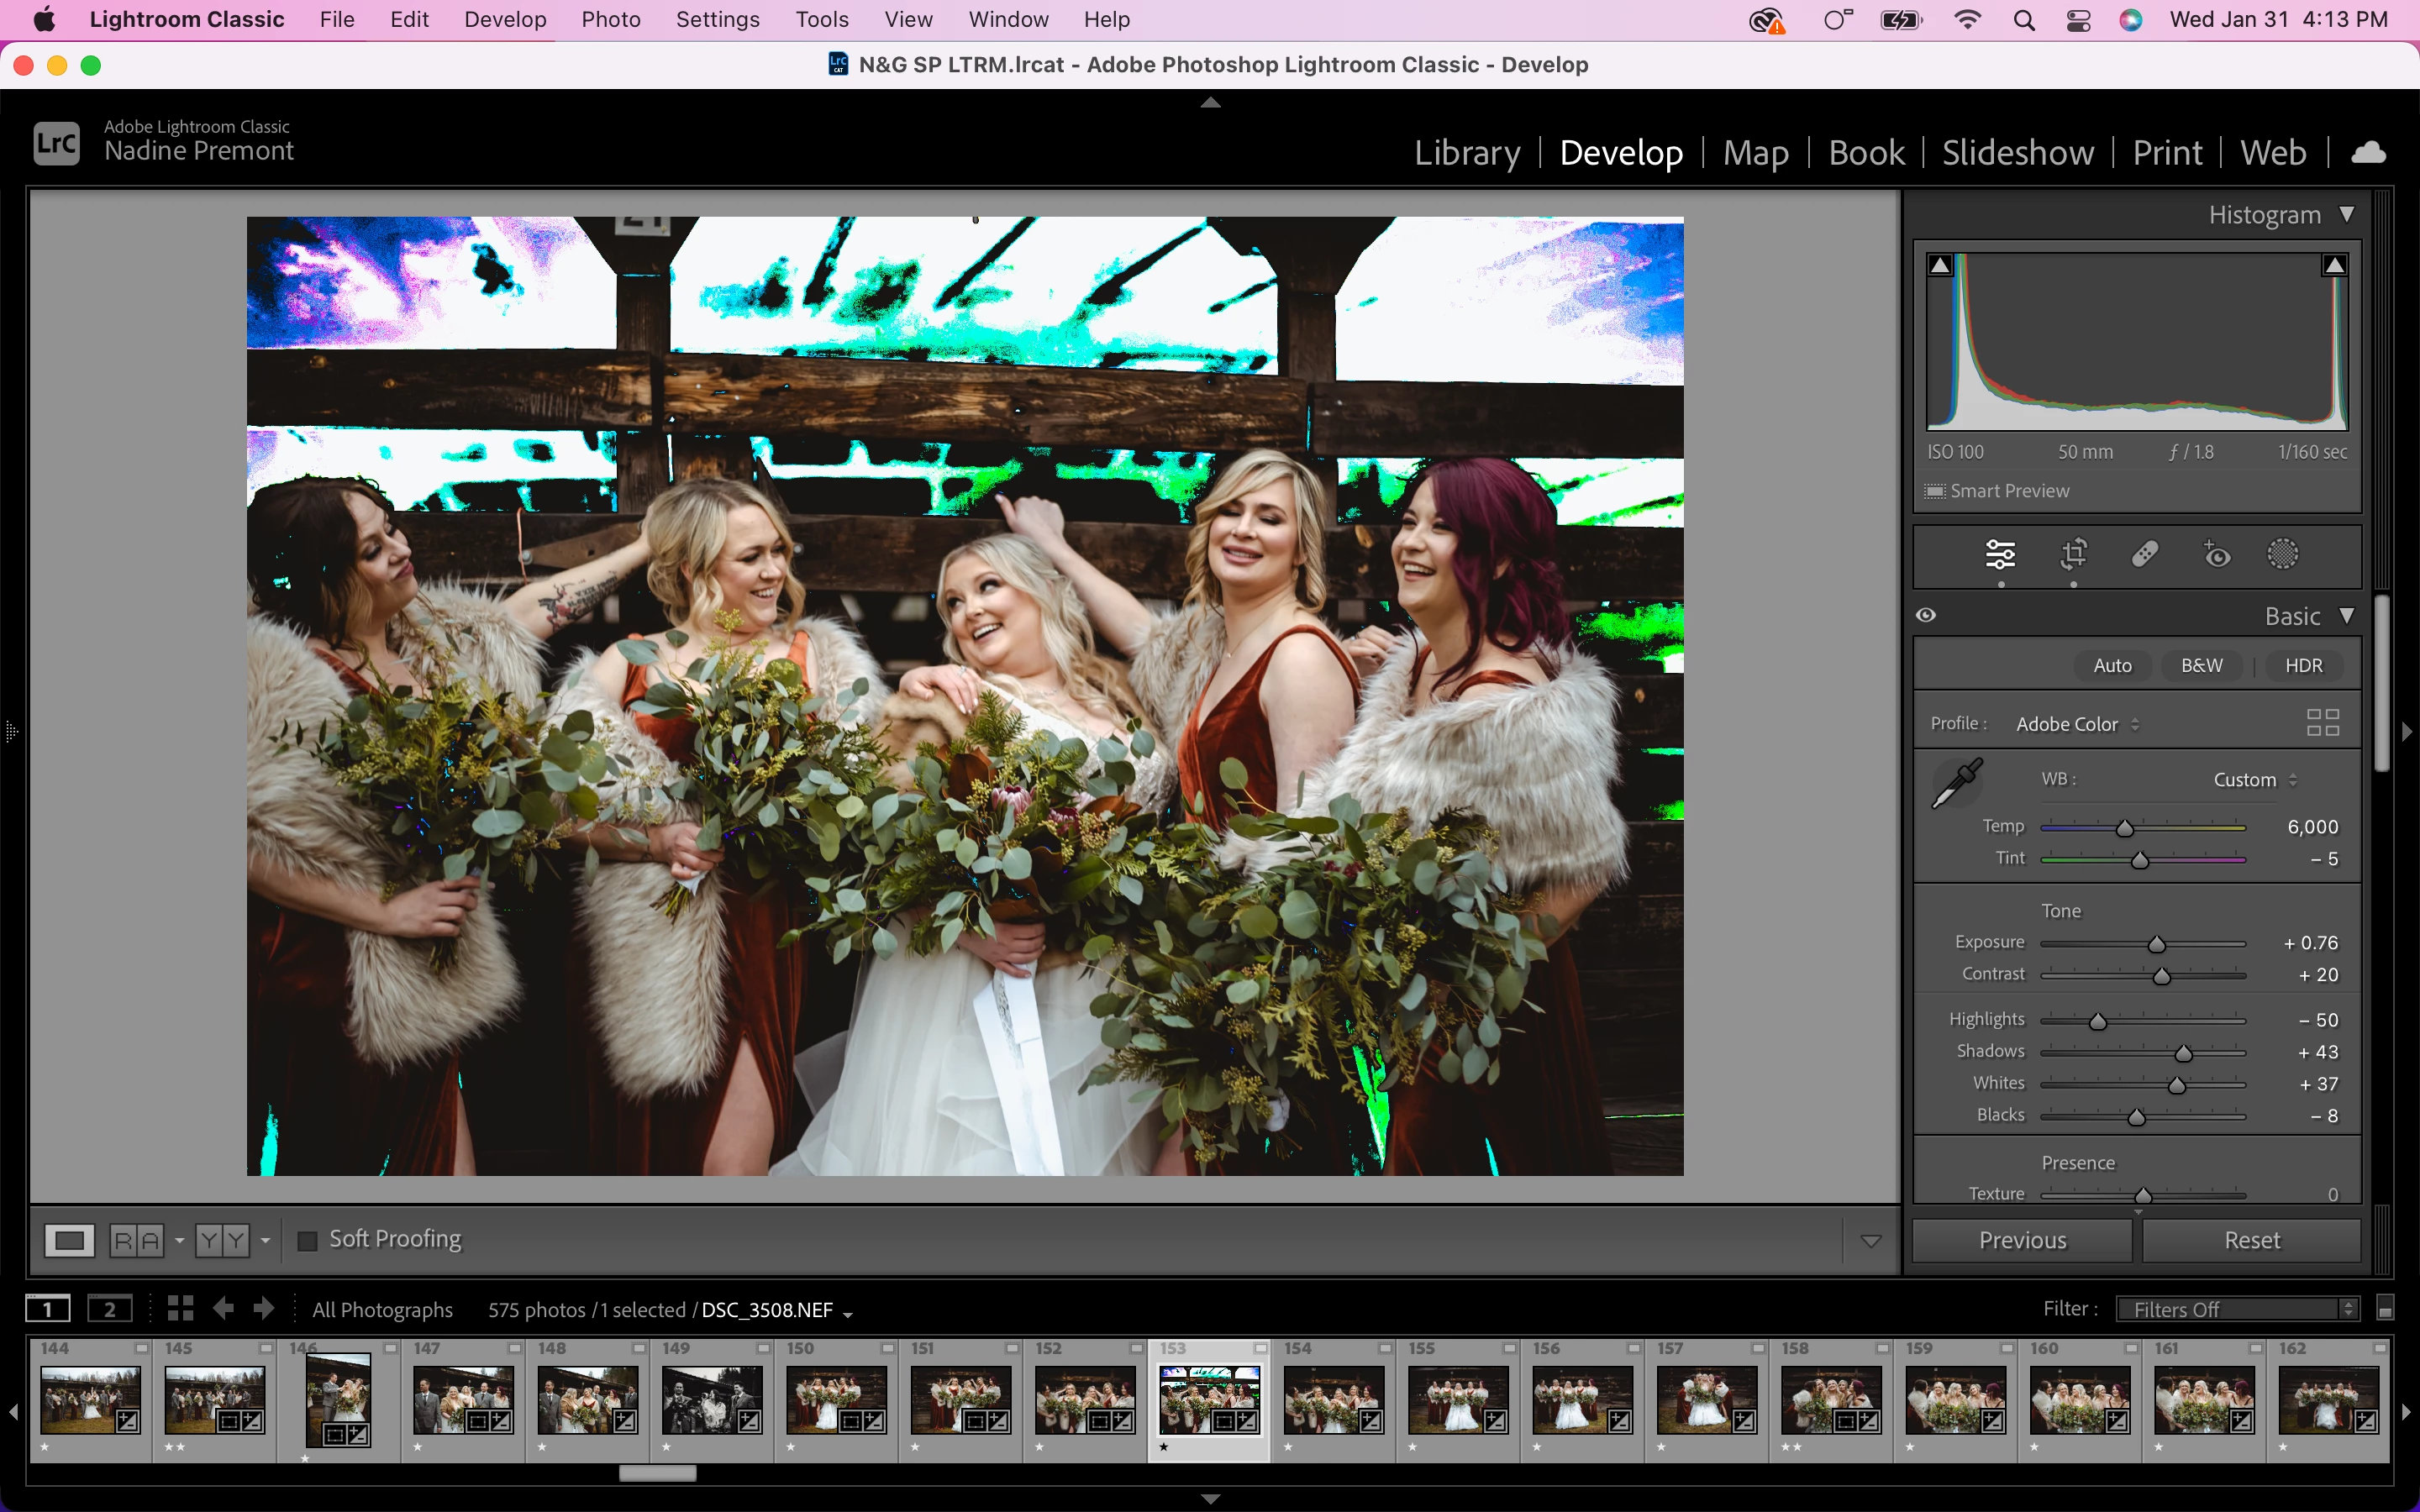Toggle the shadow clipping indicator in histogram
2420x1512 pixels.
(1940, 265)
